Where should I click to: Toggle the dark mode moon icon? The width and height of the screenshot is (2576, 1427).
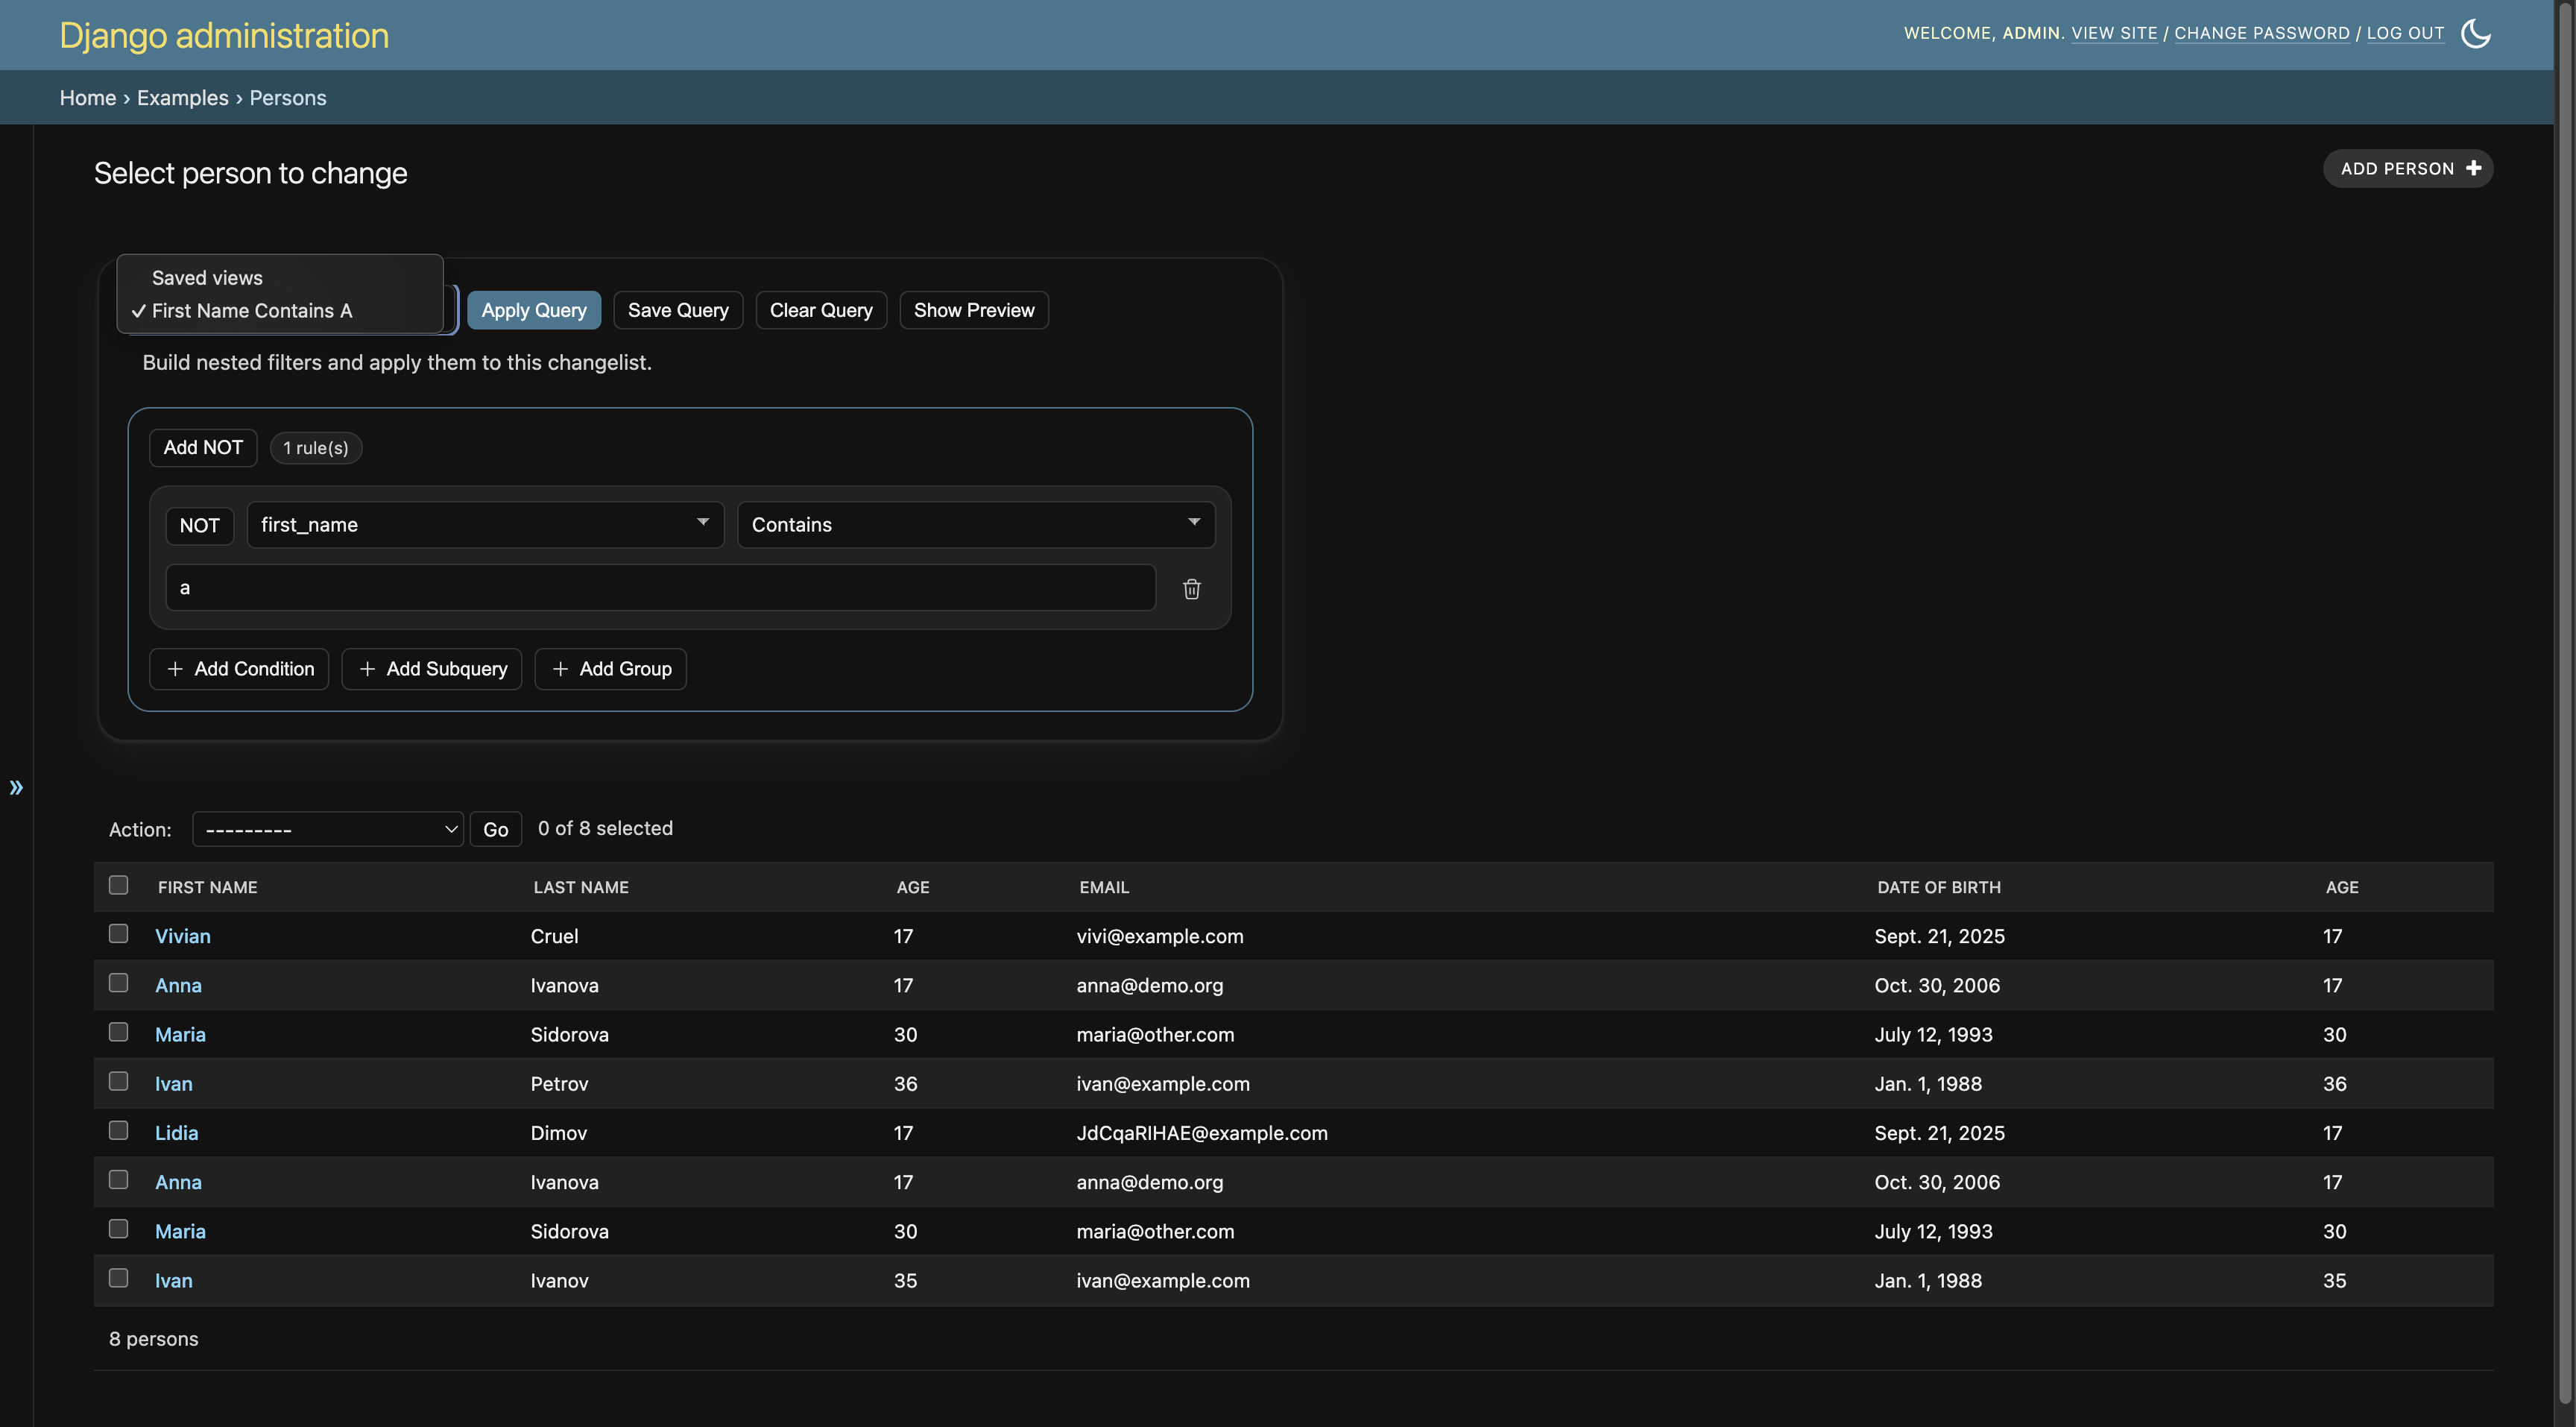pos(2475,33)
